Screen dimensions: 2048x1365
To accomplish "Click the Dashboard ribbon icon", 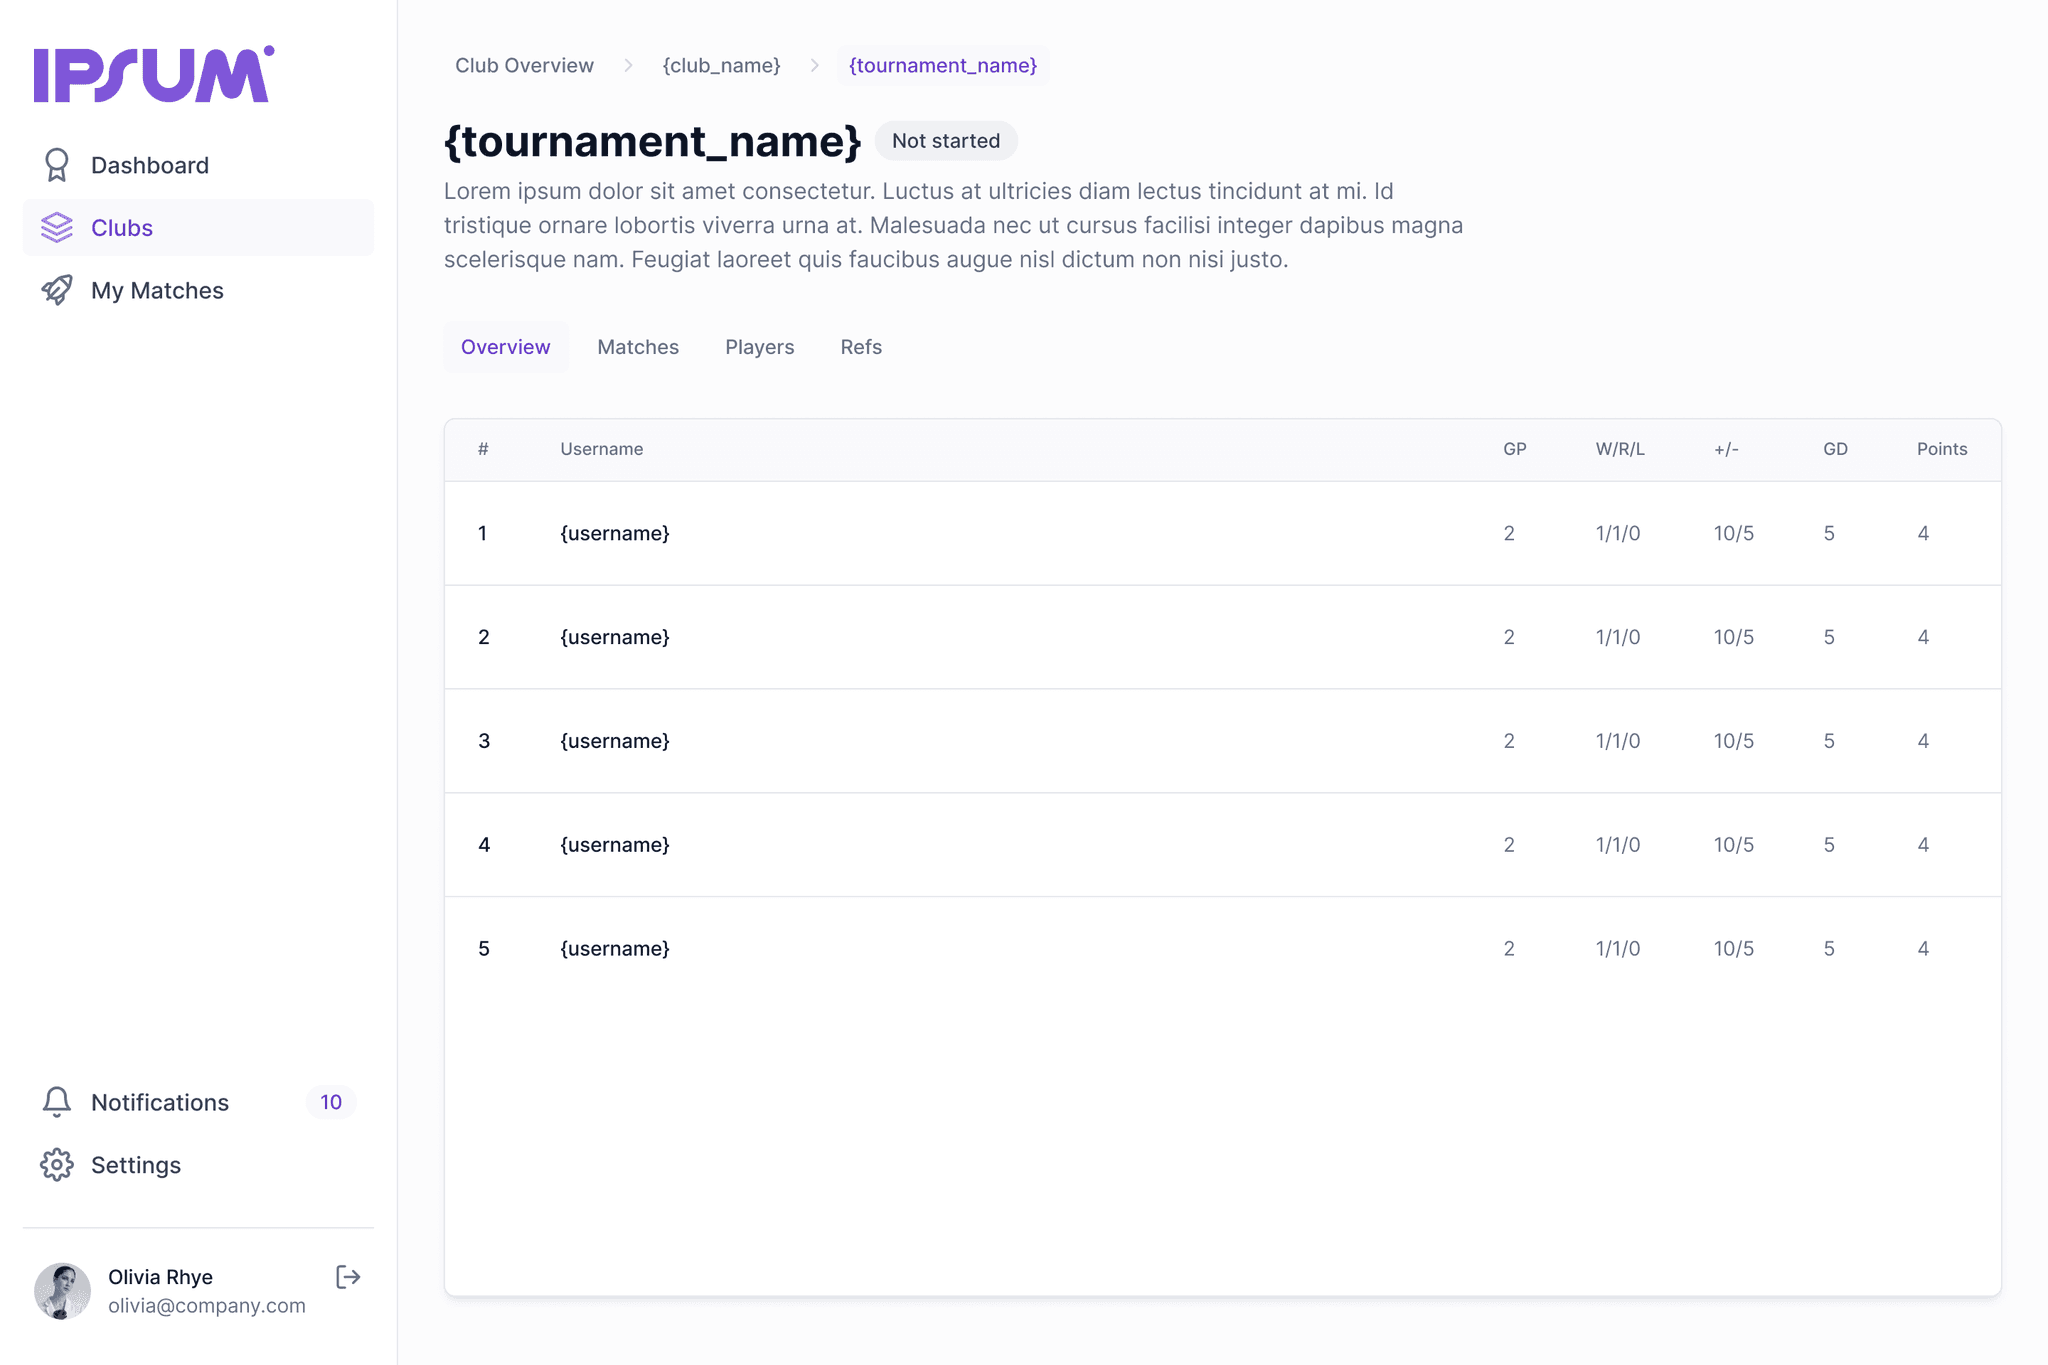I will click(57, 165).
